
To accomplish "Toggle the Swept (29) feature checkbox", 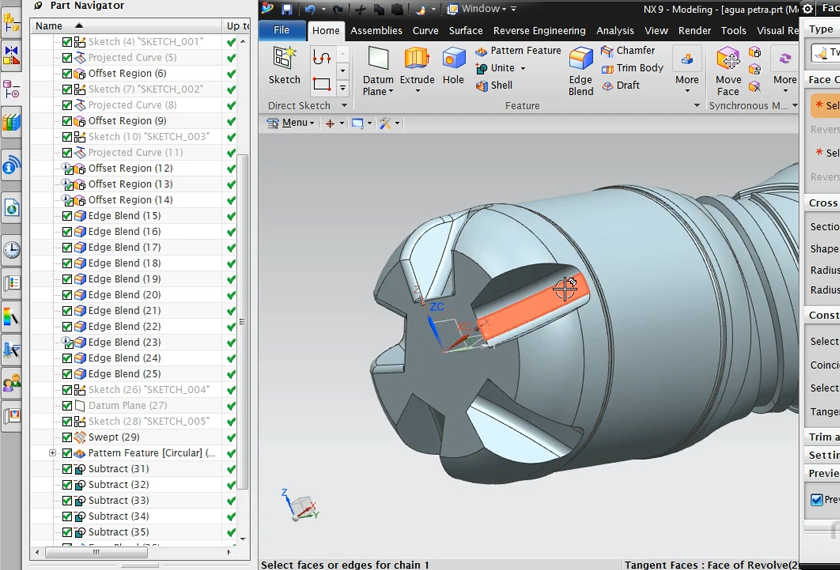I will tap(67, 437).
